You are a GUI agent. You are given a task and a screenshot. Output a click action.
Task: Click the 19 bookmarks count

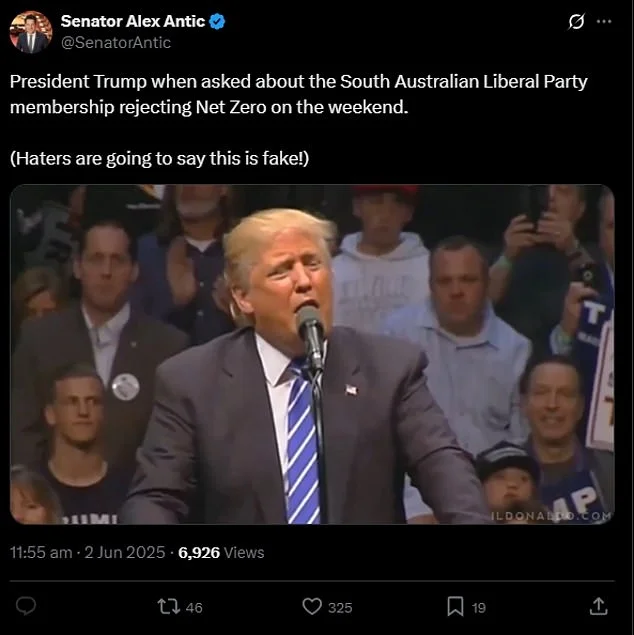479,607
